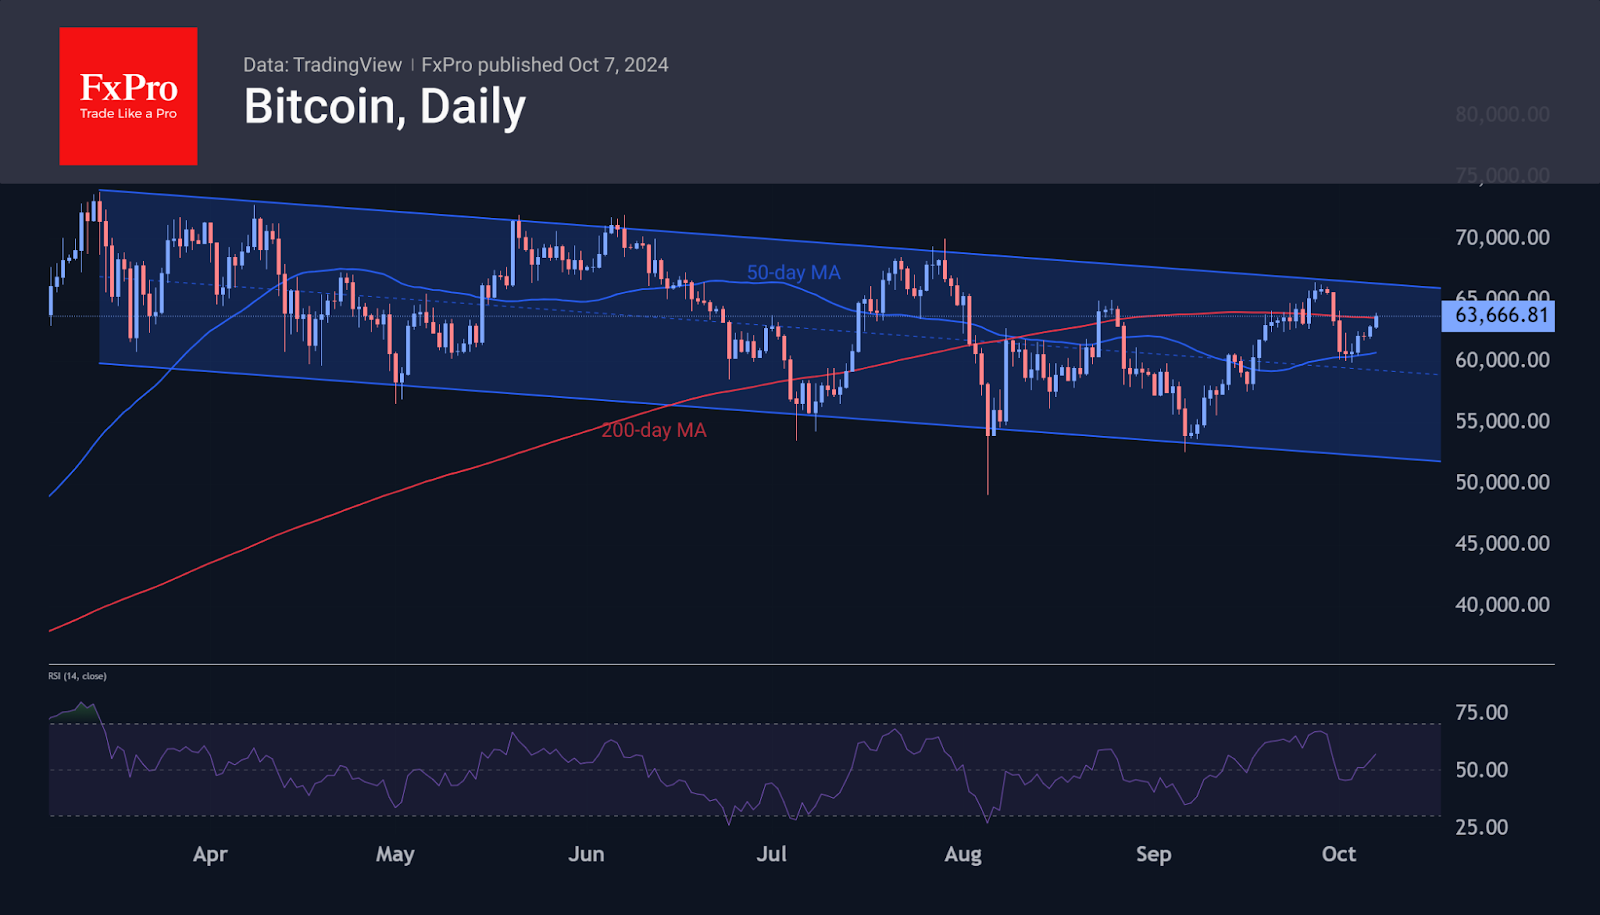Click the 45,000.00 price axis label
This screenshot has height=915, width=1600.
(x=1502, y=544)
